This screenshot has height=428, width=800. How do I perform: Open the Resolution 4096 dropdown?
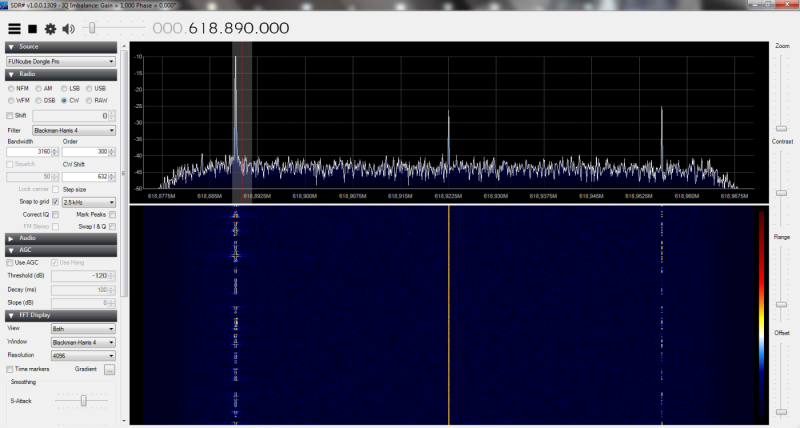tap(83, 356)
